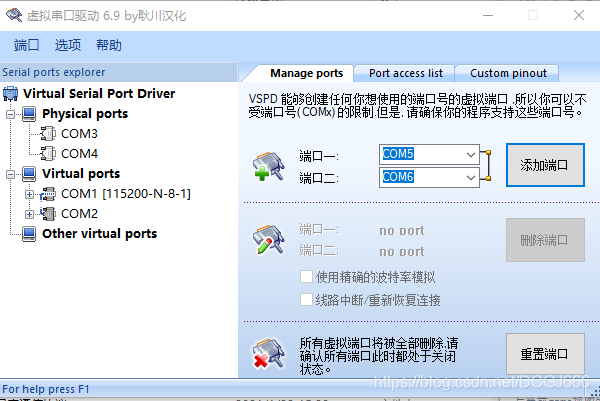Click the COM1 virtual port icon
This screenshot has width=600, height=401.
tap(48, 194)
